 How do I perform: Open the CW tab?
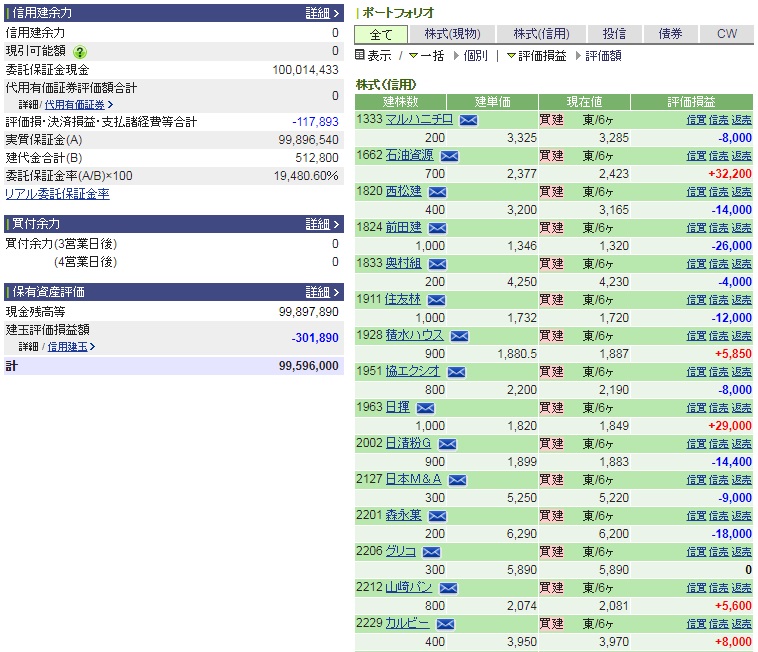pyautogui.click(x=727, y=34)
